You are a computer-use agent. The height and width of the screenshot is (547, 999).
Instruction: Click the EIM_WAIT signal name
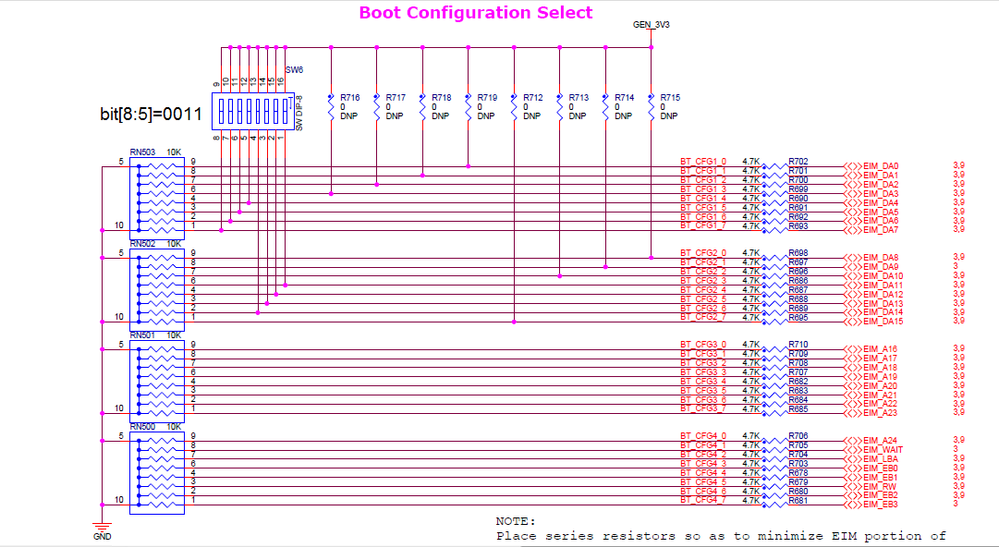[x=883, y=450]
